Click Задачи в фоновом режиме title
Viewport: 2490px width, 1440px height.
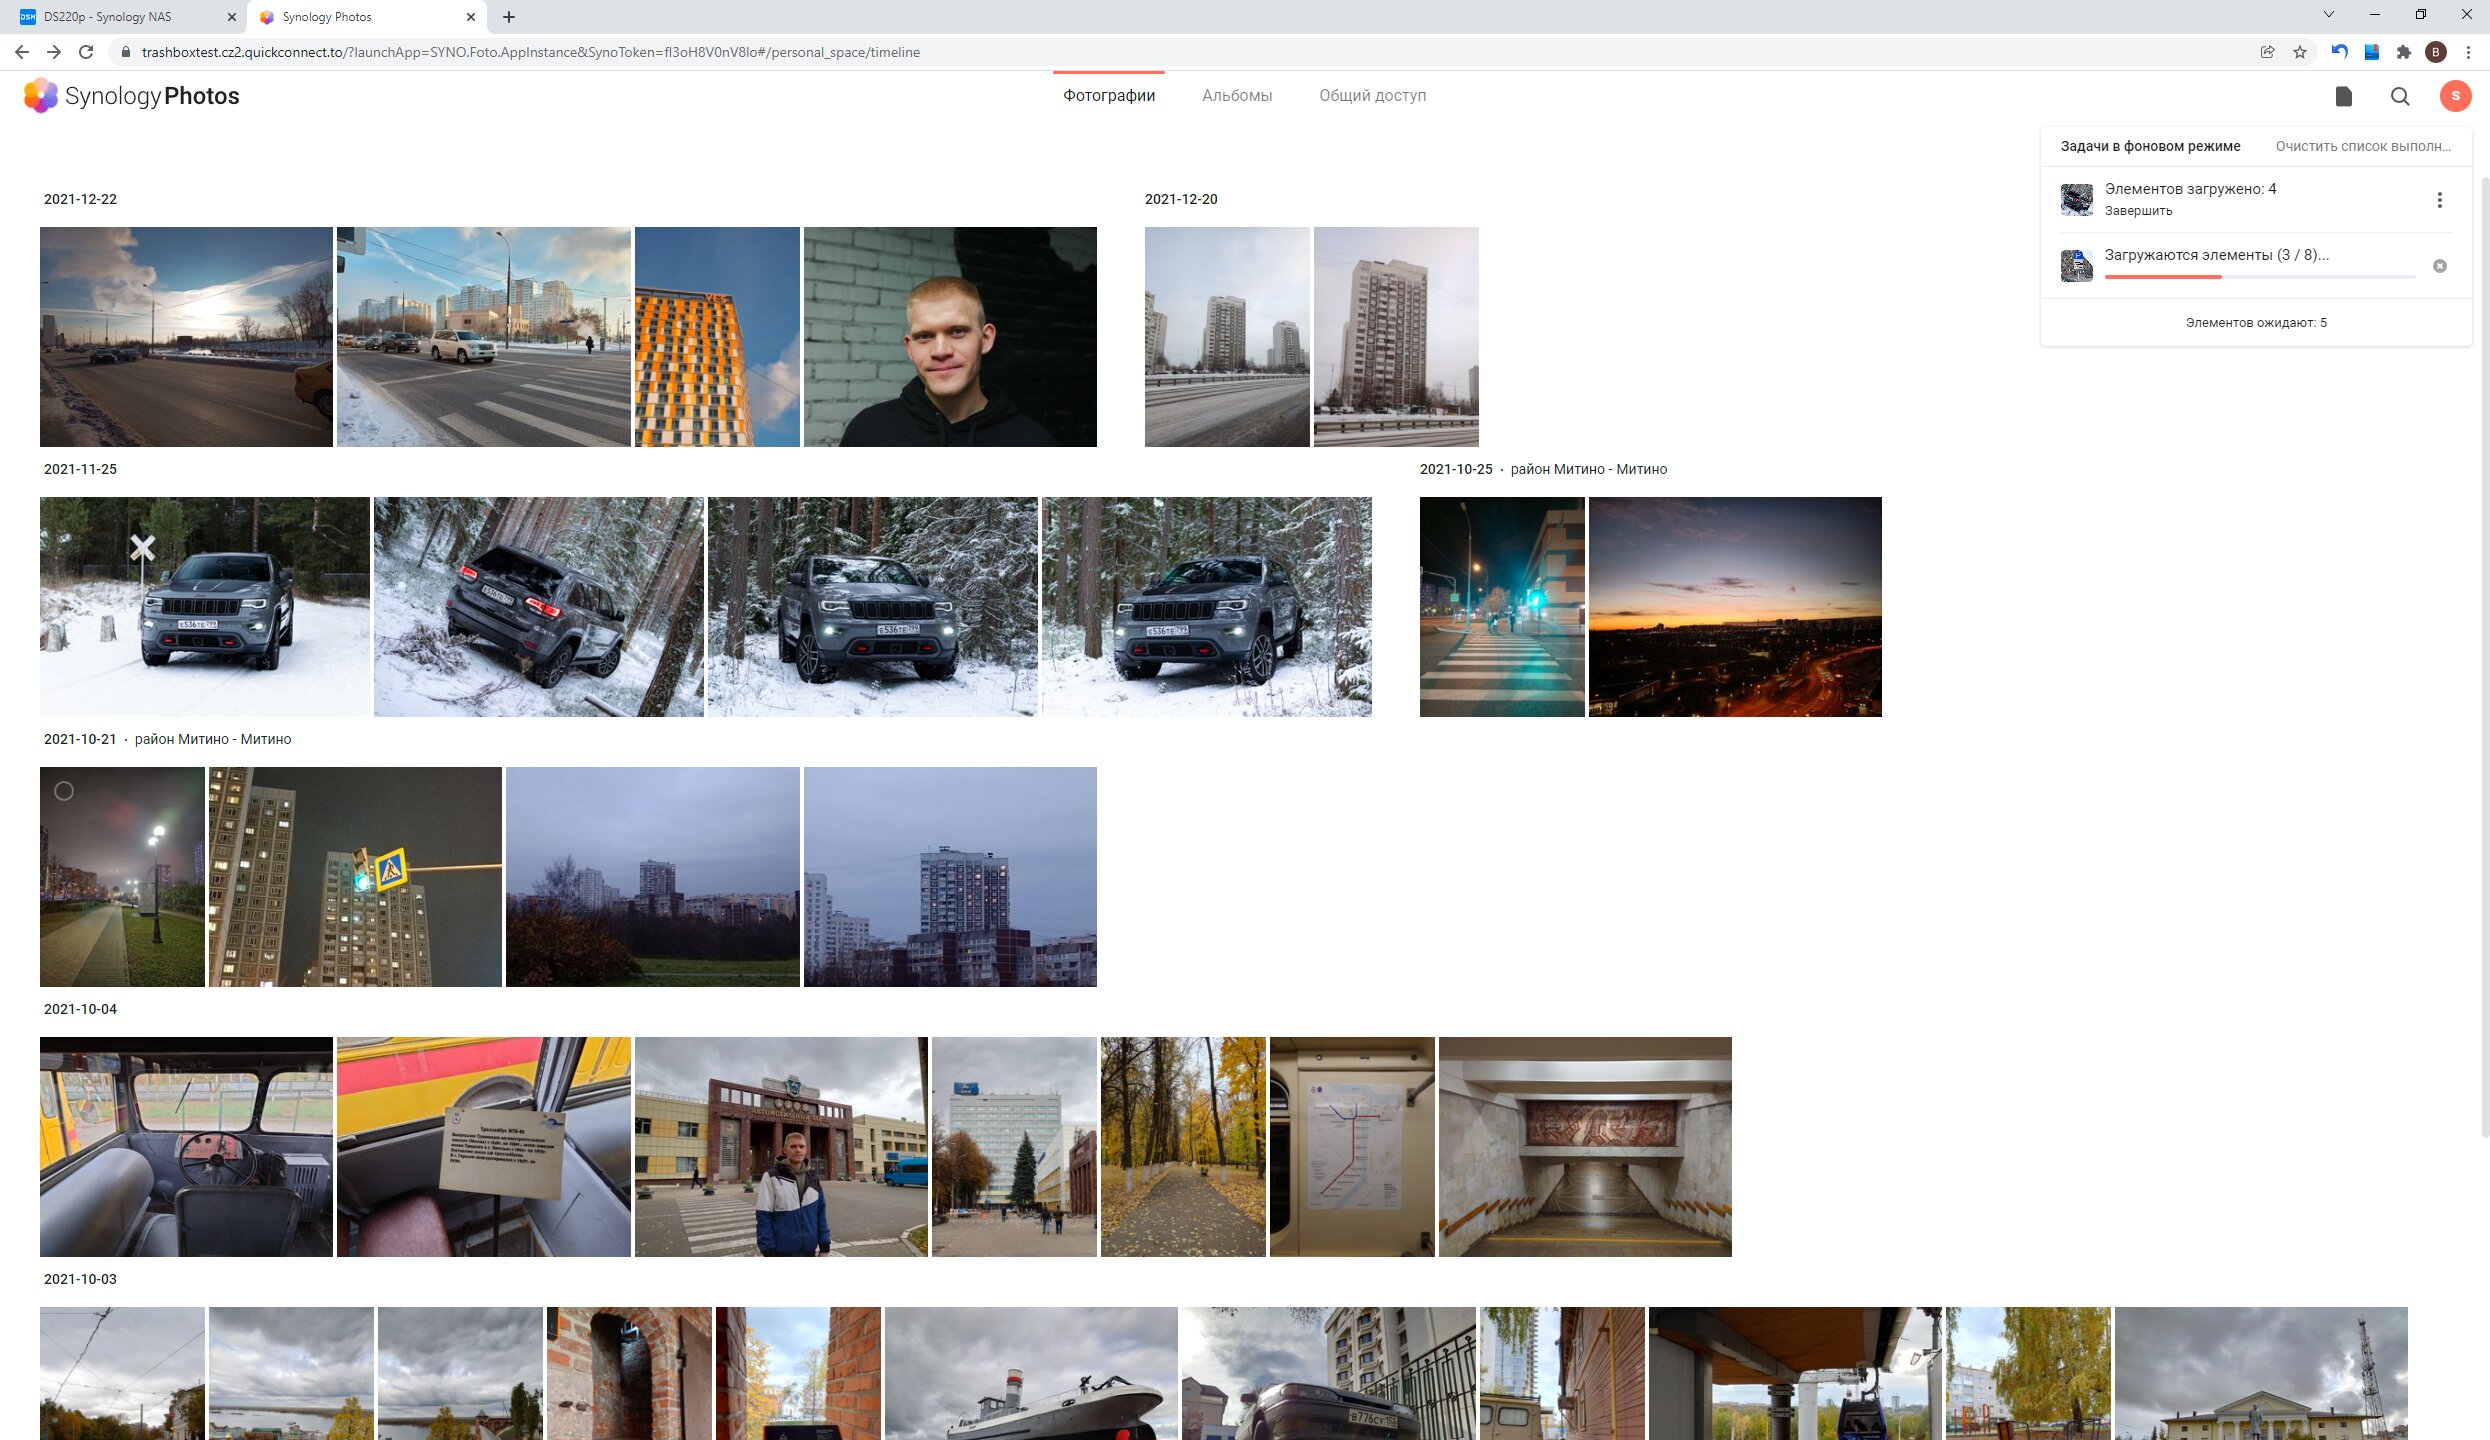(2150, 146)
